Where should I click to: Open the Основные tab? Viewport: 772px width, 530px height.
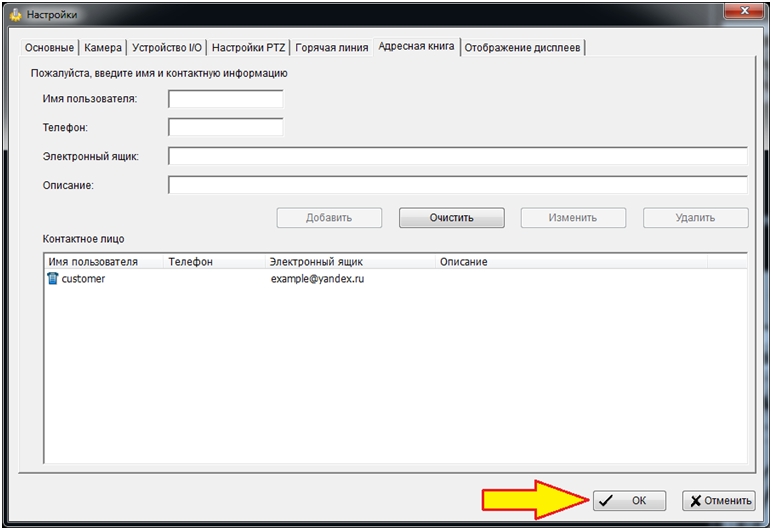pos(50,48)
